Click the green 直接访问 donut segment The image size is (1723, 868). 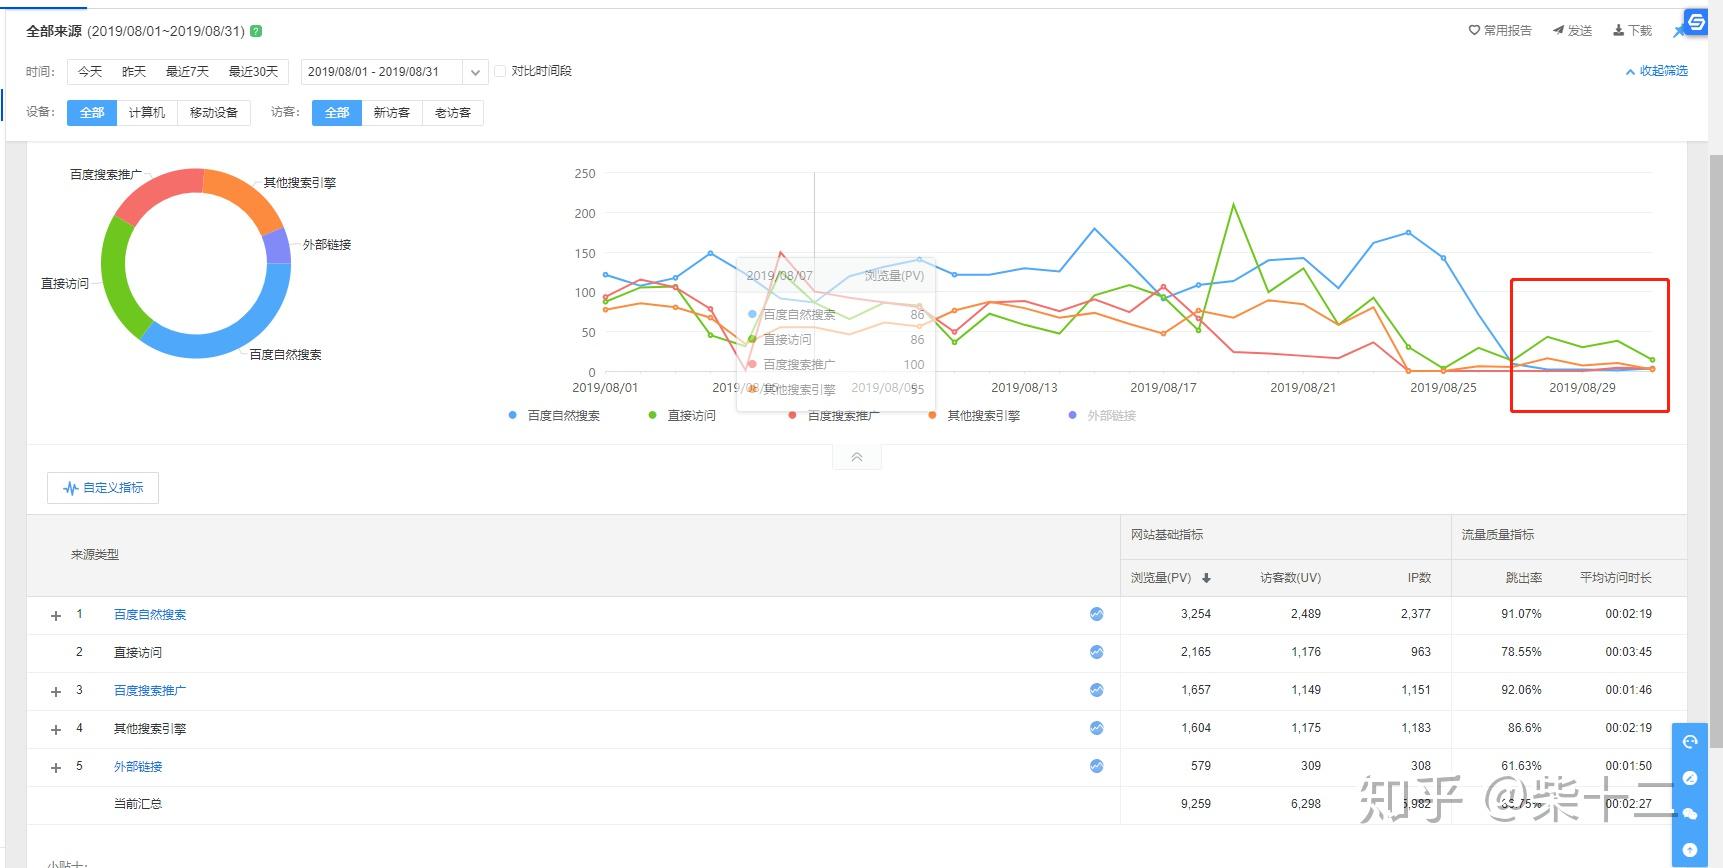point(116,278)
